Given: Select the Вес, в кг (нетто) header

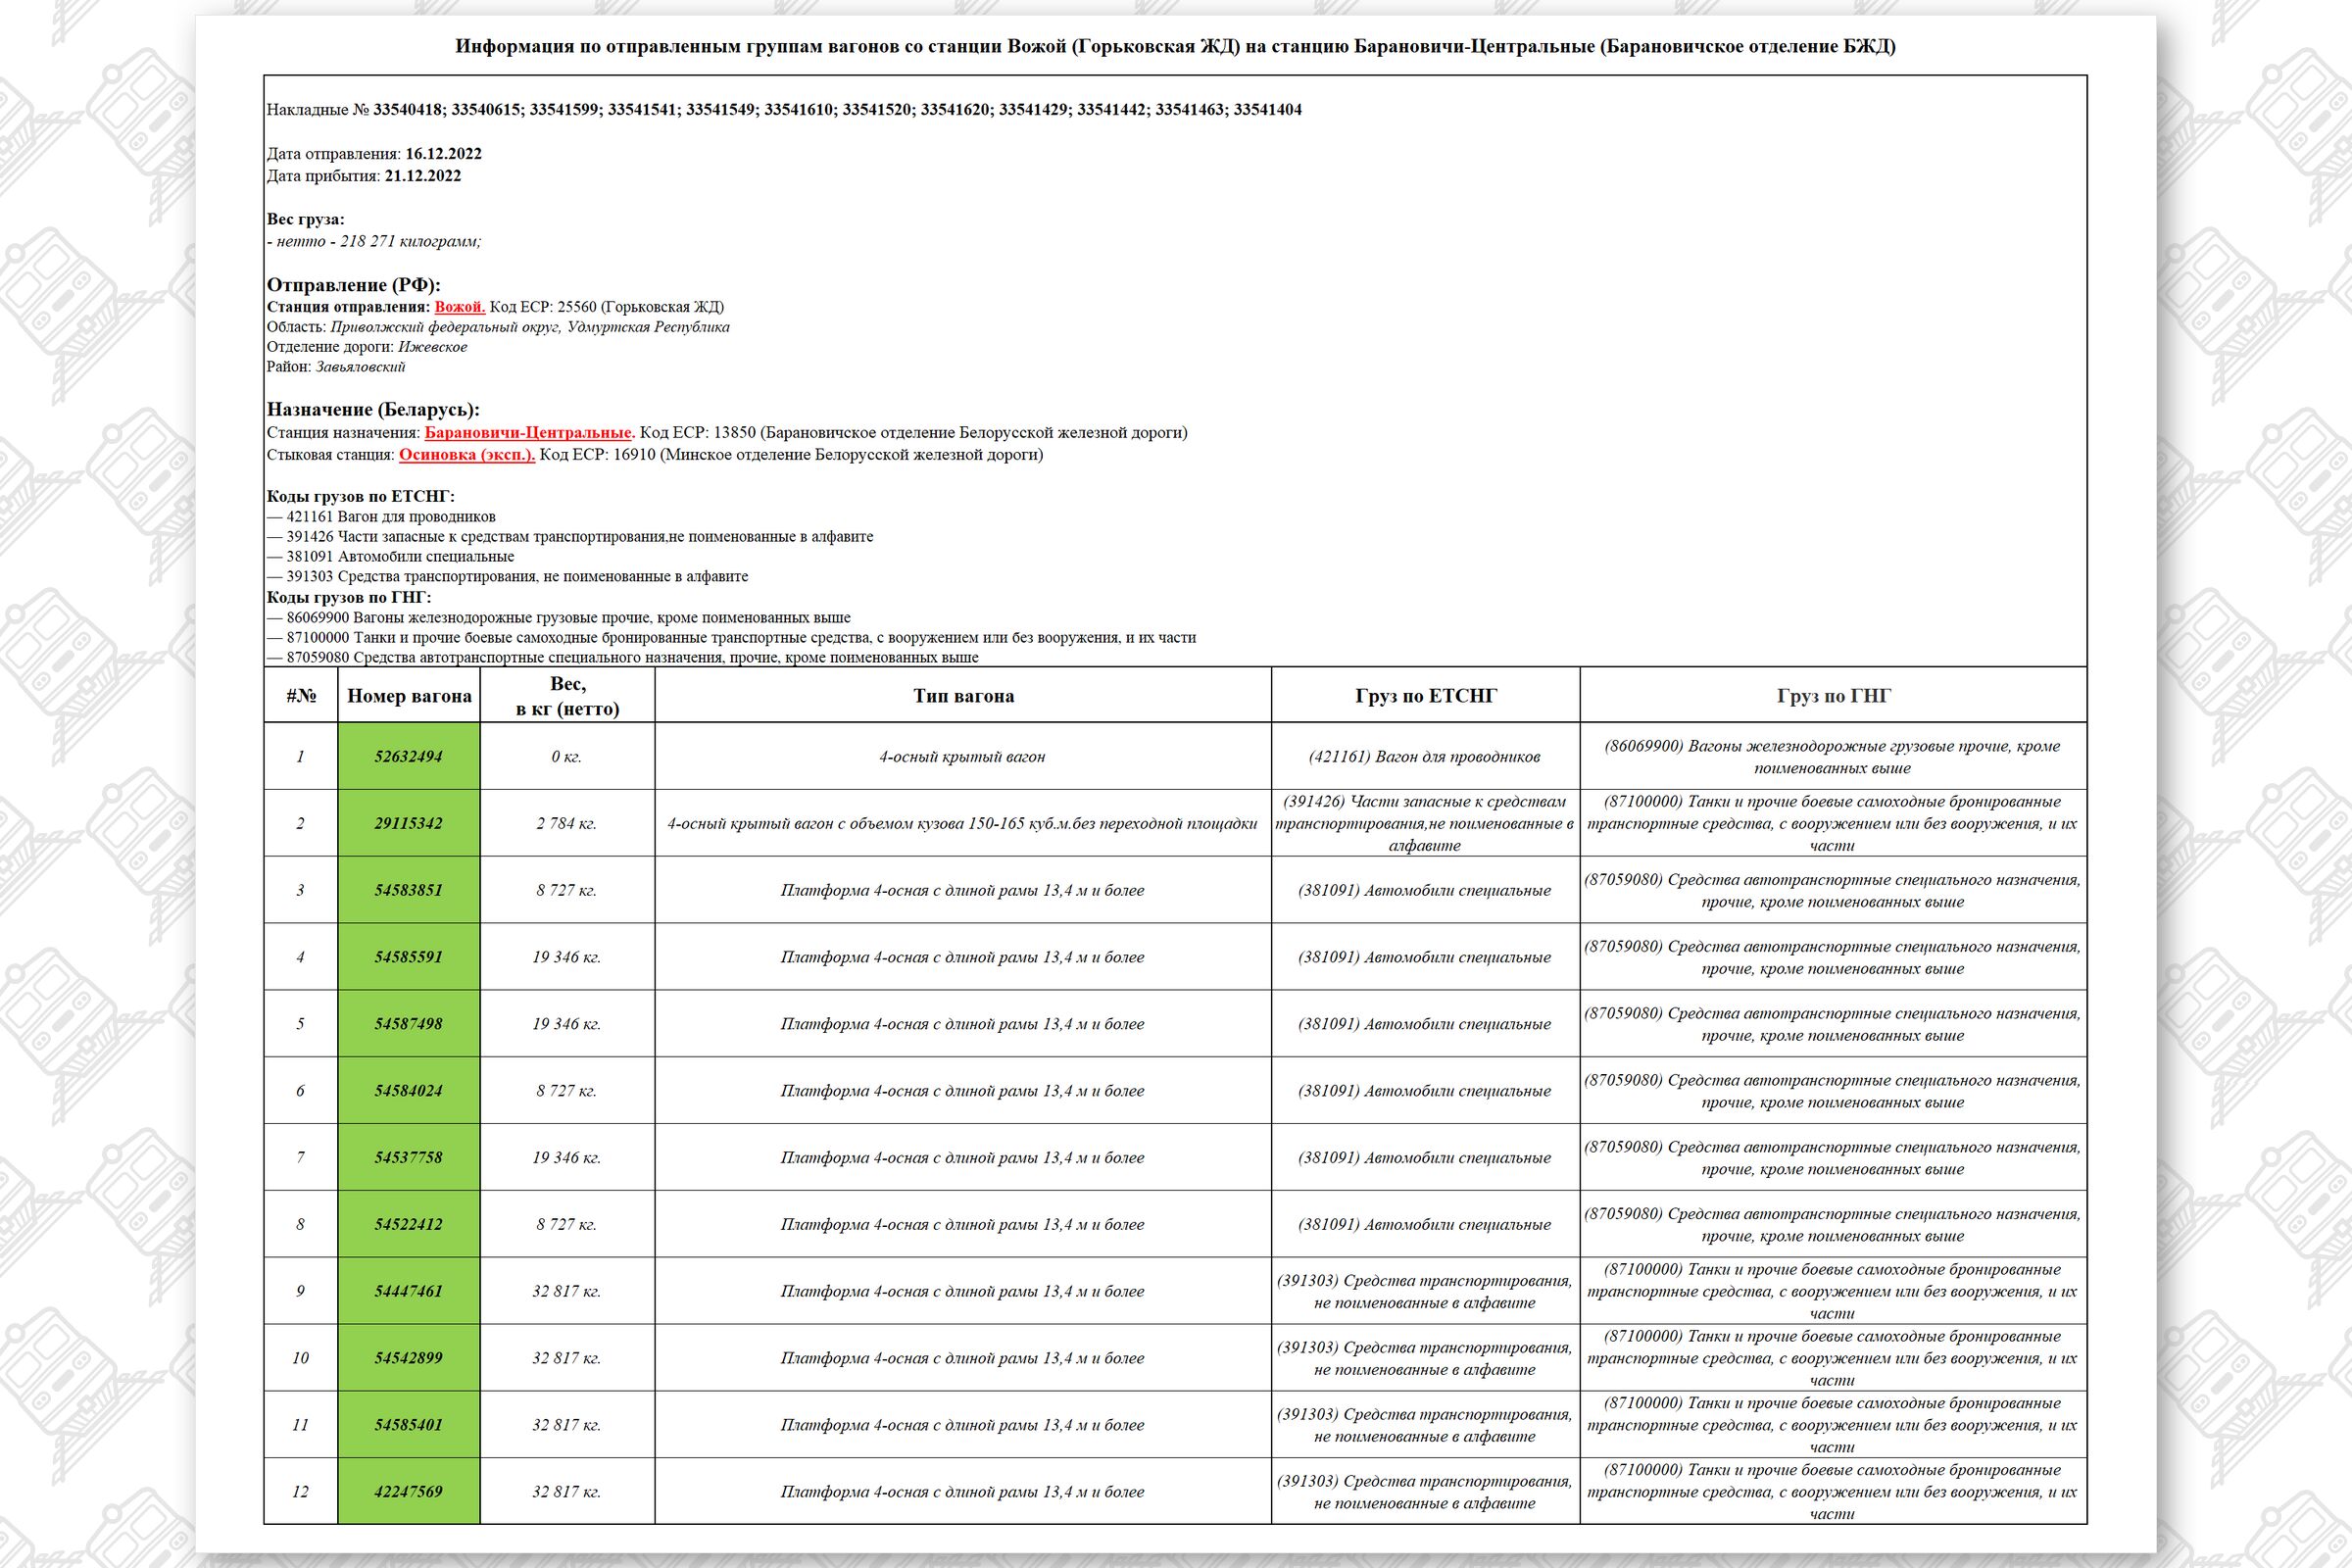Looking at the screenshot, I should coord(567,696).
